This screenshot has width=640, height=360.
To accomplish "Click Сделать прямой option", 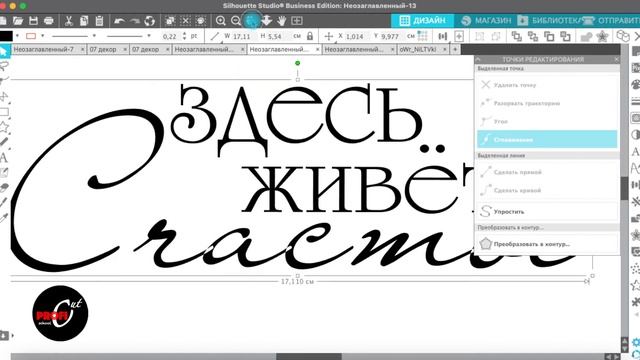I will [547, 172].
